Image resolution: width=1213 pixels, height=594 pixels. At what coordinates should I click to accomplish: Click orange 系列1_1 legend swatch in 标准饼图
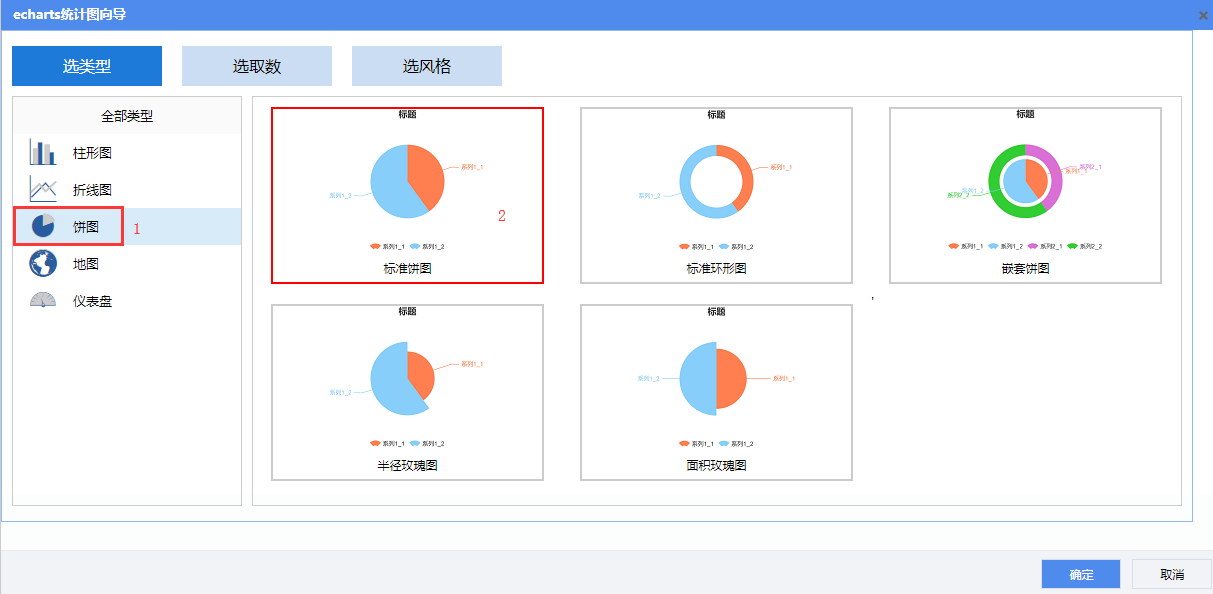click(x=376, y=246)
